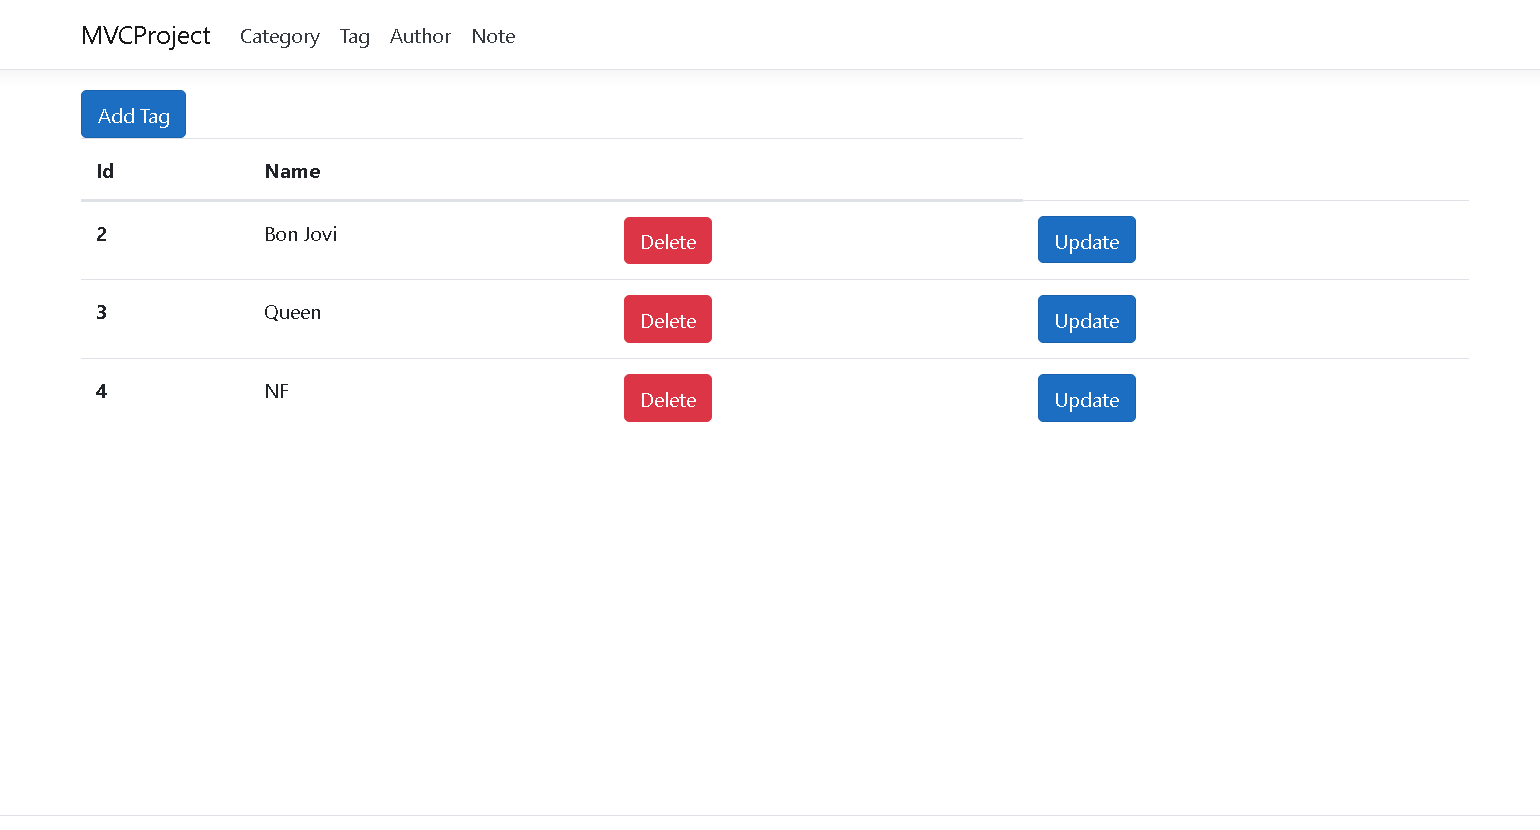Viewport: 1540px width, 830px height.
Task: Open the Note section
Action: (493, 37)
